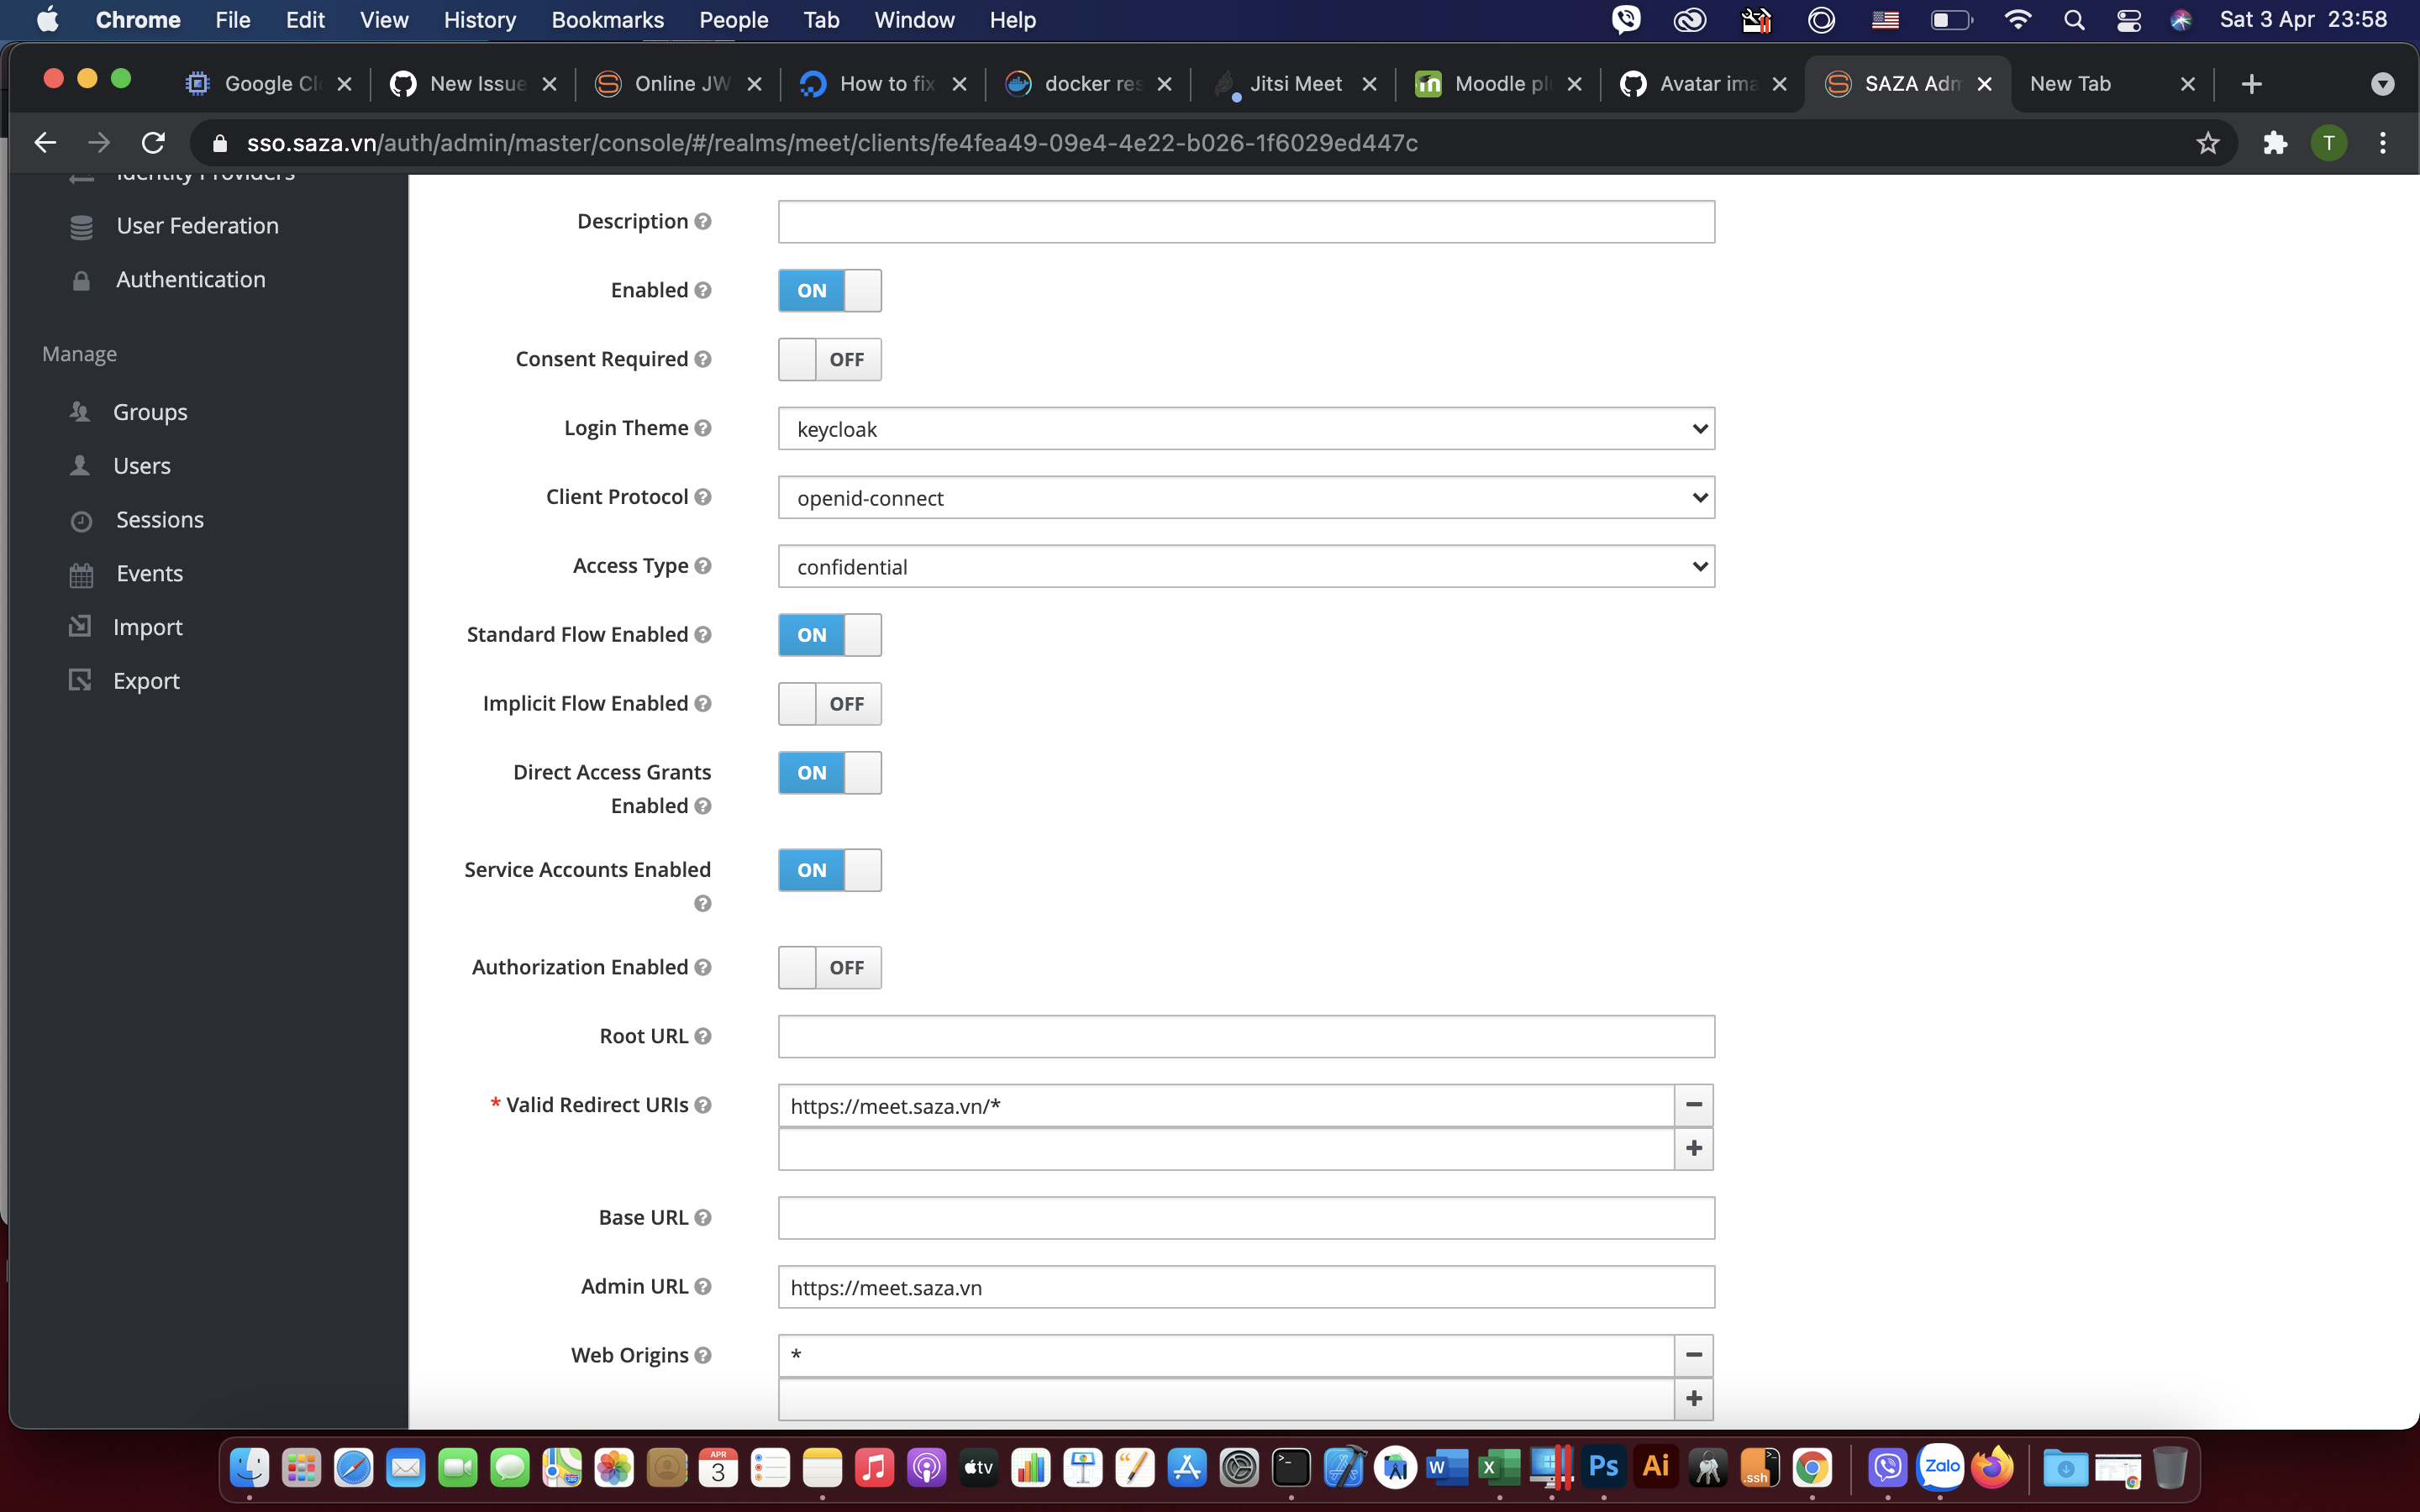2420x1512 pixels.
Task: Click the plus icon to add redirect URI
Action: 1693,1148
